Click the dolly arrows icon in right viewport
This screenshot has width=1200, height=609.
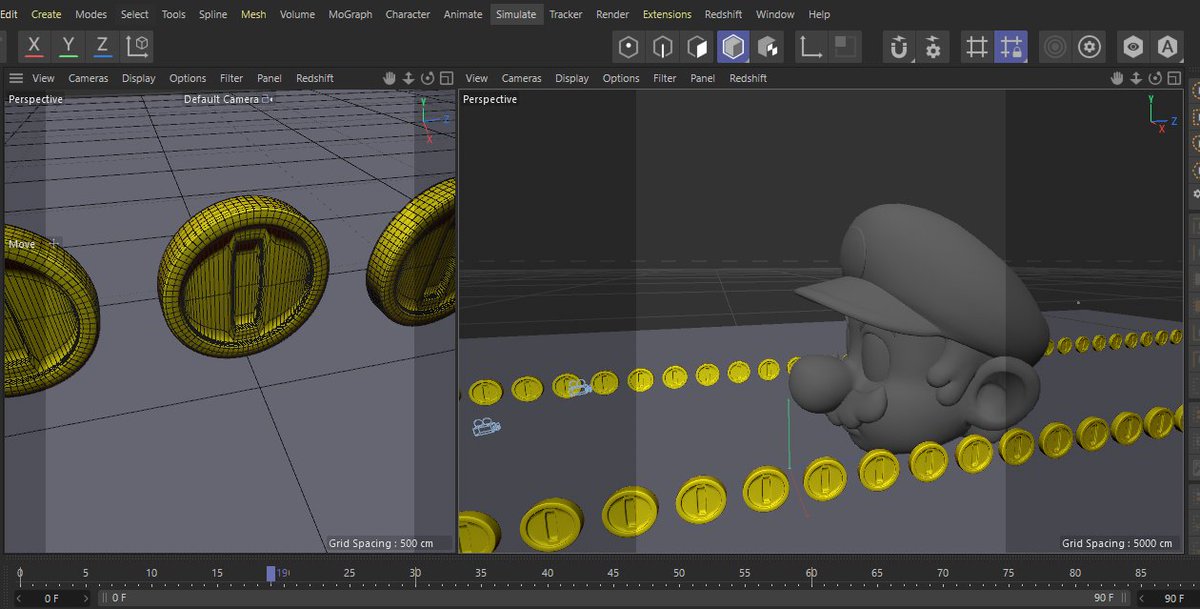pyautogui.click(x=1138, y=78)
